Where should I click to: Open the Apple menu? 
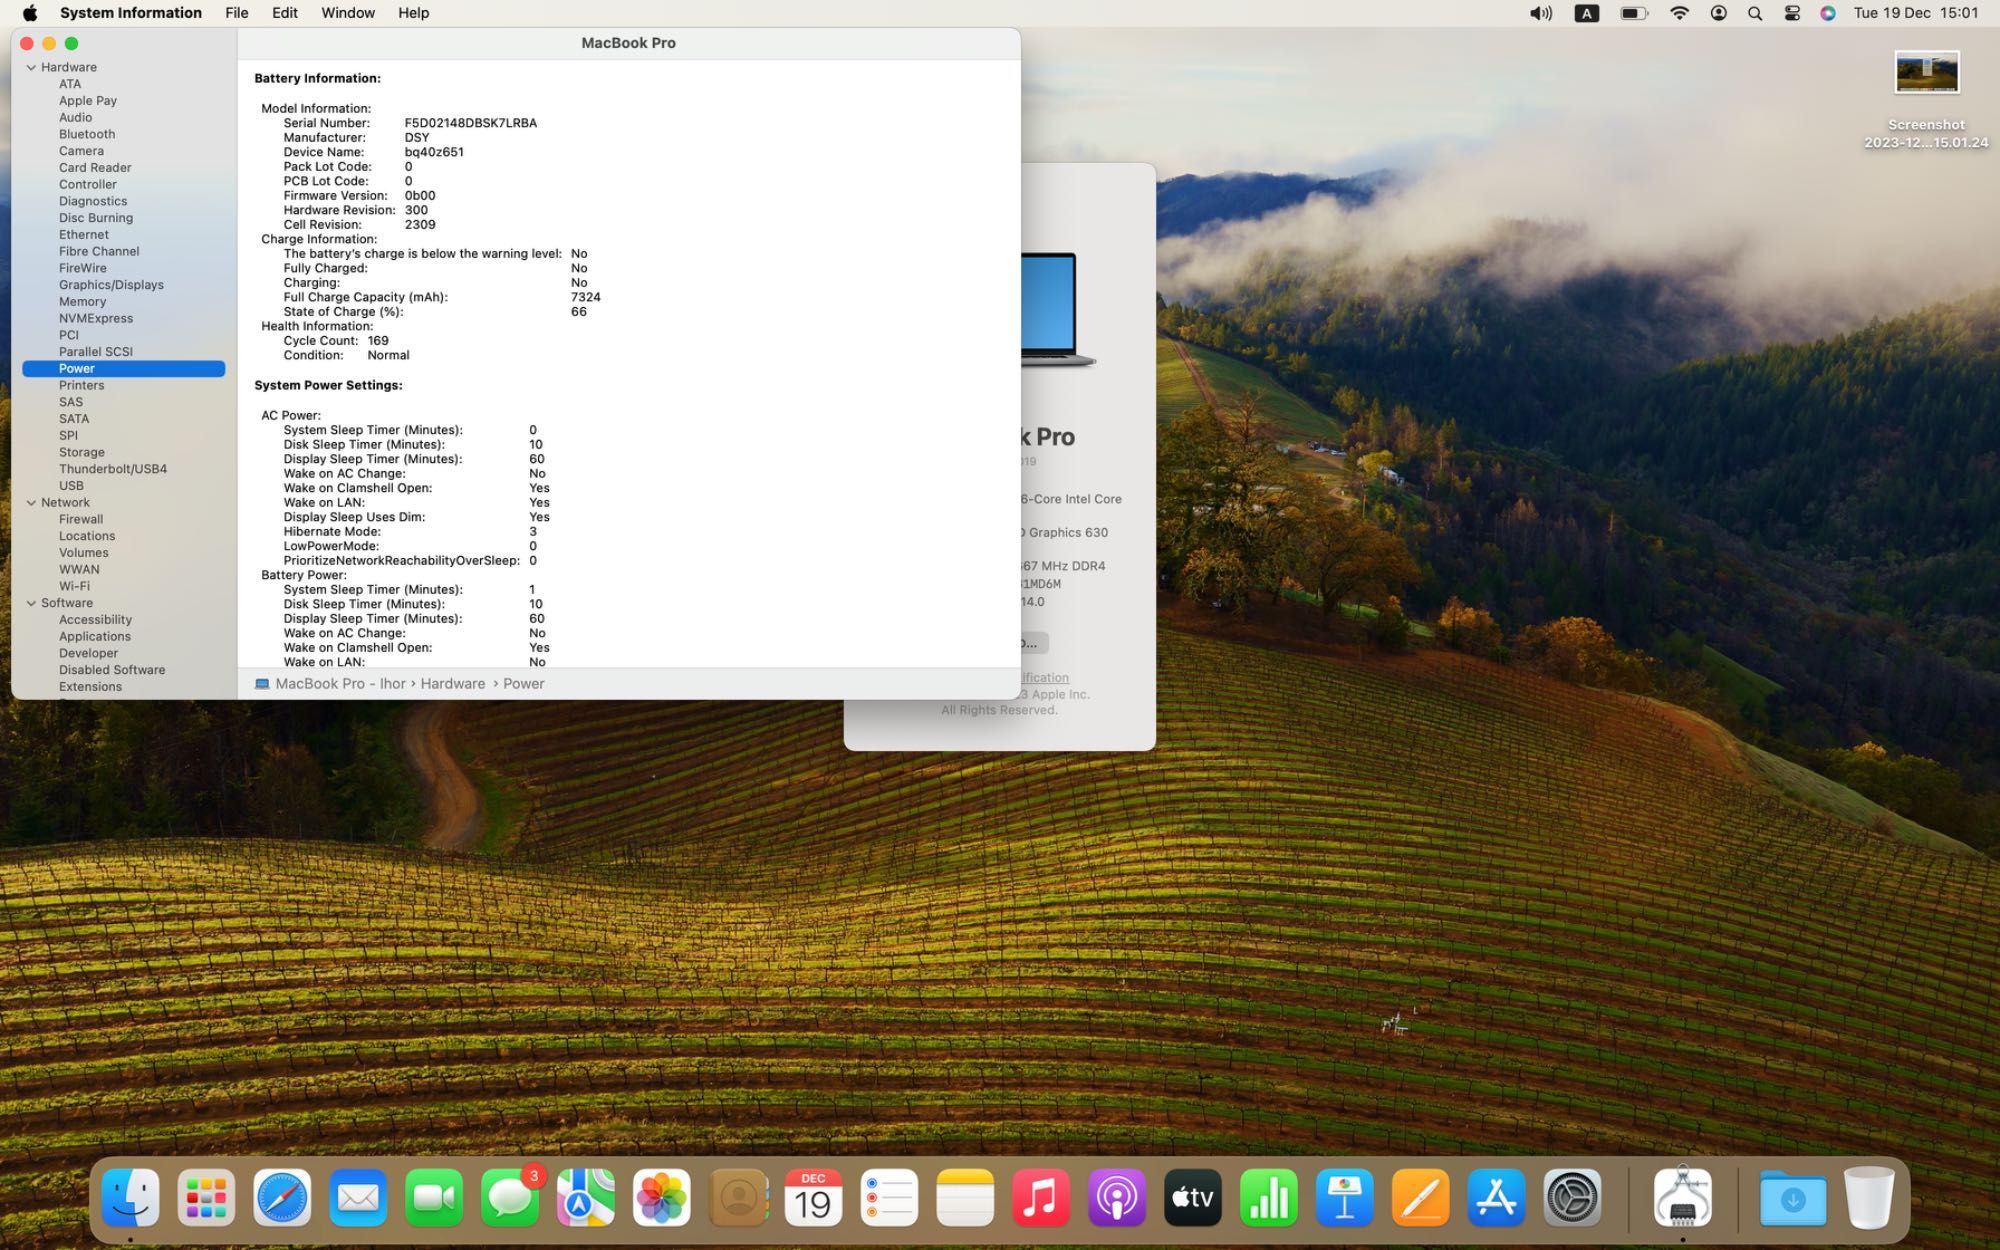30,13
